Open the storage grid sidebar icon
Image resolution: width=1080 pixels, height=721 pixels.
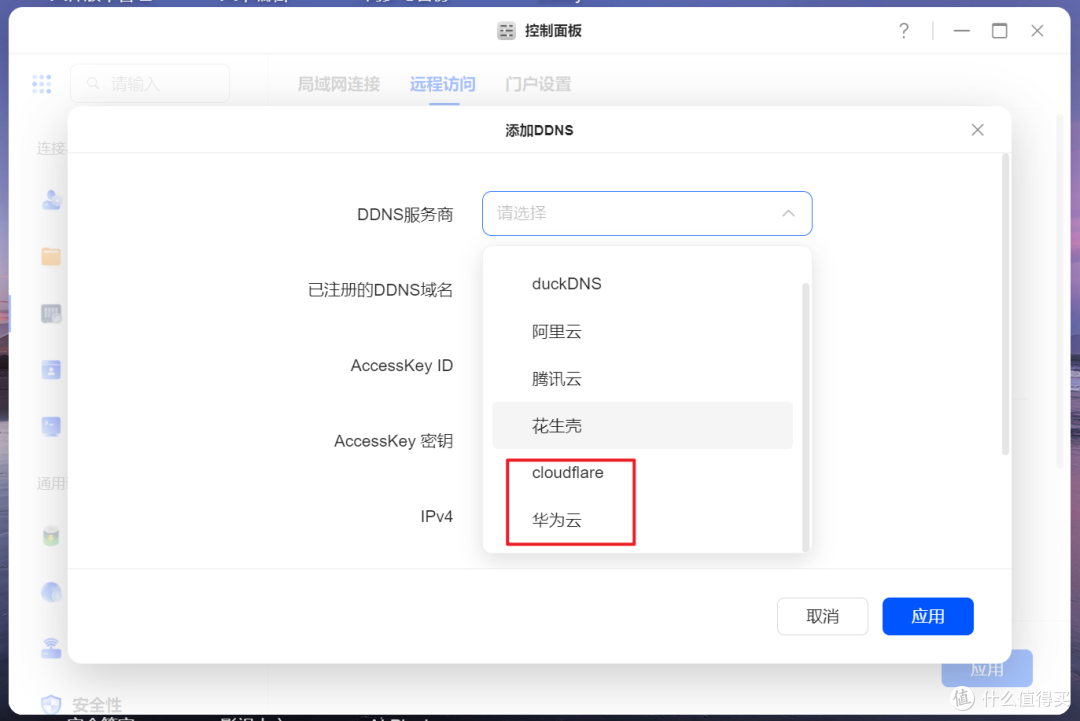click(51, 313)
